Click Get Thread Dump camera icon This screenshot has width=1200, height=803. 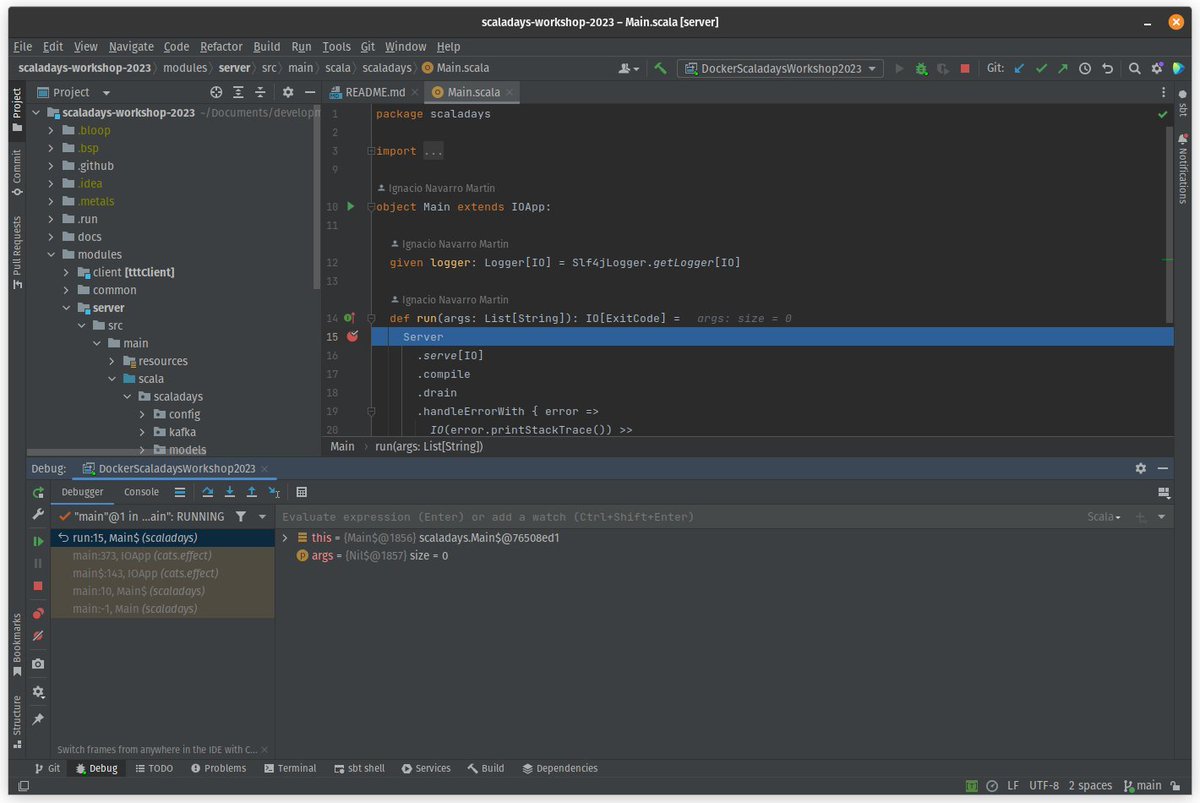coord(38,663)
